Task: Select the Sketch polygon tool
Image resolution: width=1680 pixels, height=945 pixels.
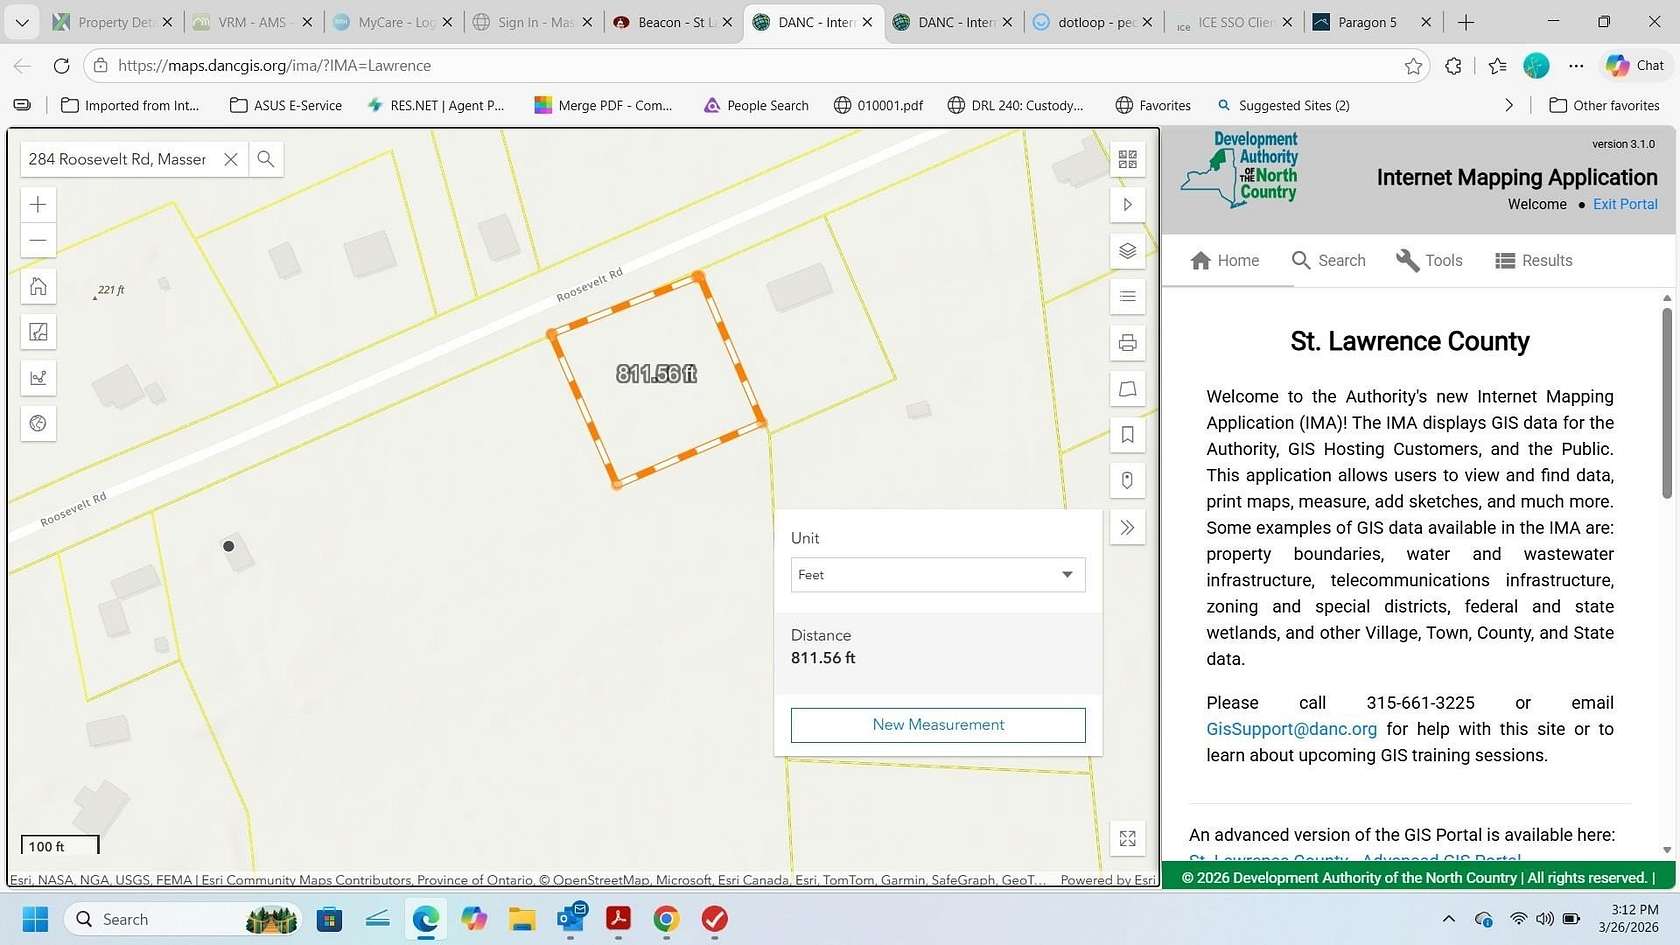Action: coord(1127,389)
